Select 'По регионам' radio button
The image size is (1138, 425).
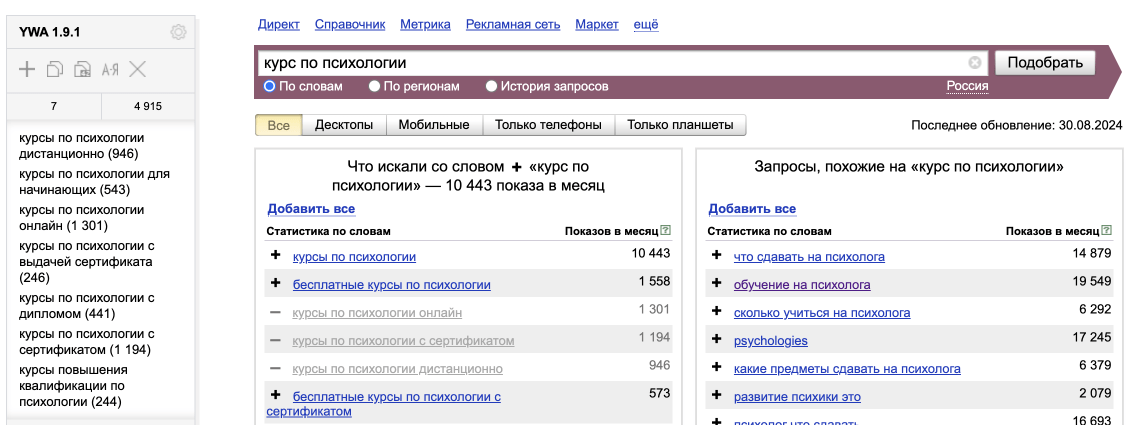click(x=374, y=86)
